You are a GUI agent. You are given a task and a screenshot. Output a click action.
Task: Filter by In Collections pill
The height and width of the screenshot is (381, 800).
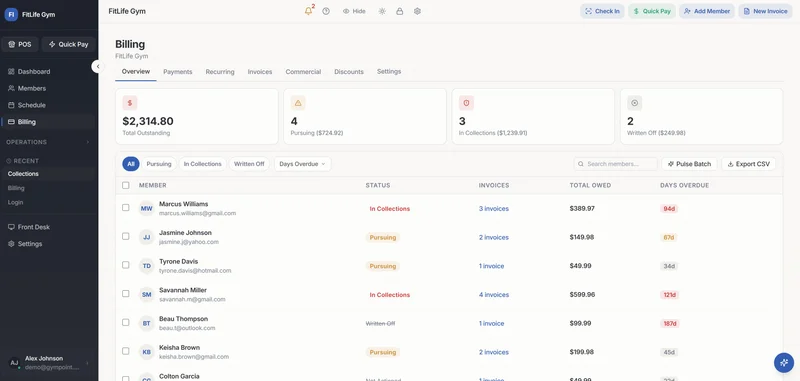203,164
